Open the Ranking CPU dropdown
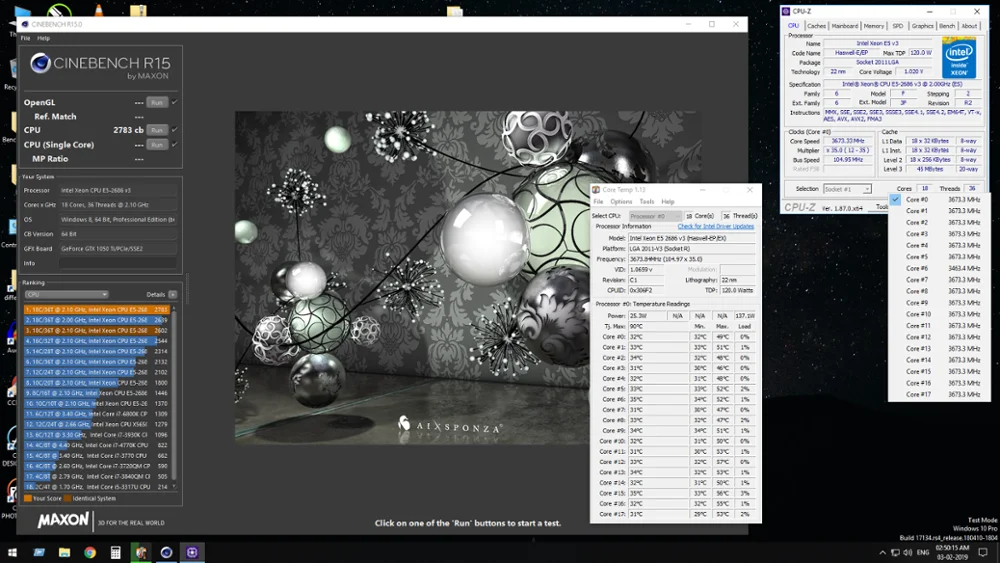 click(x=66, y=295)
